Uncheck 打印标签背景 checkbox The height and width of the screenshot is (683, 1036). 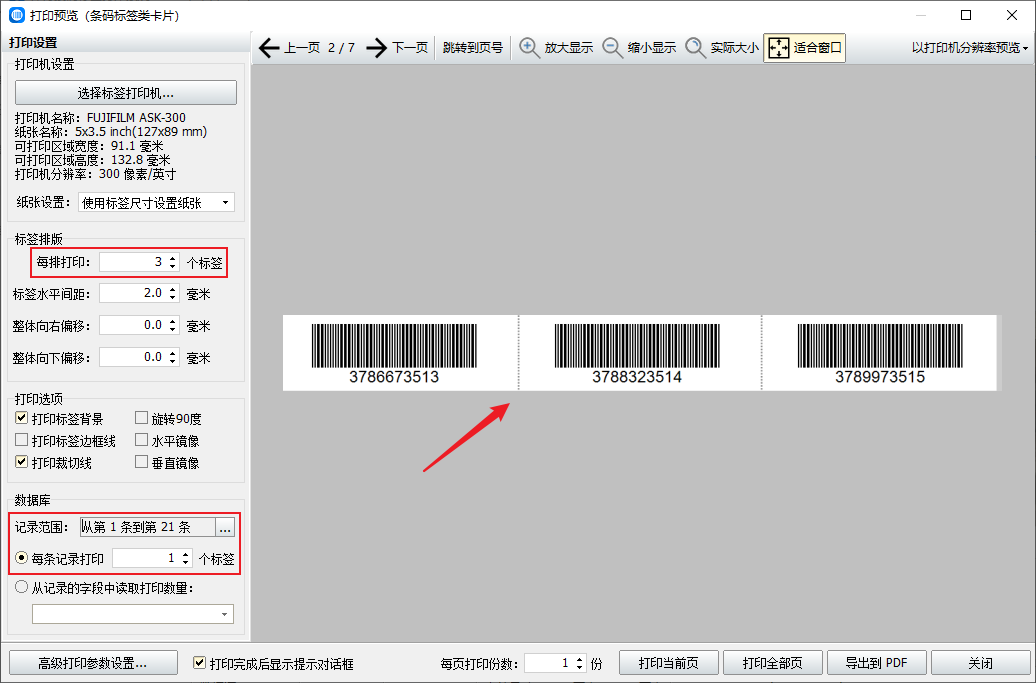22,417
